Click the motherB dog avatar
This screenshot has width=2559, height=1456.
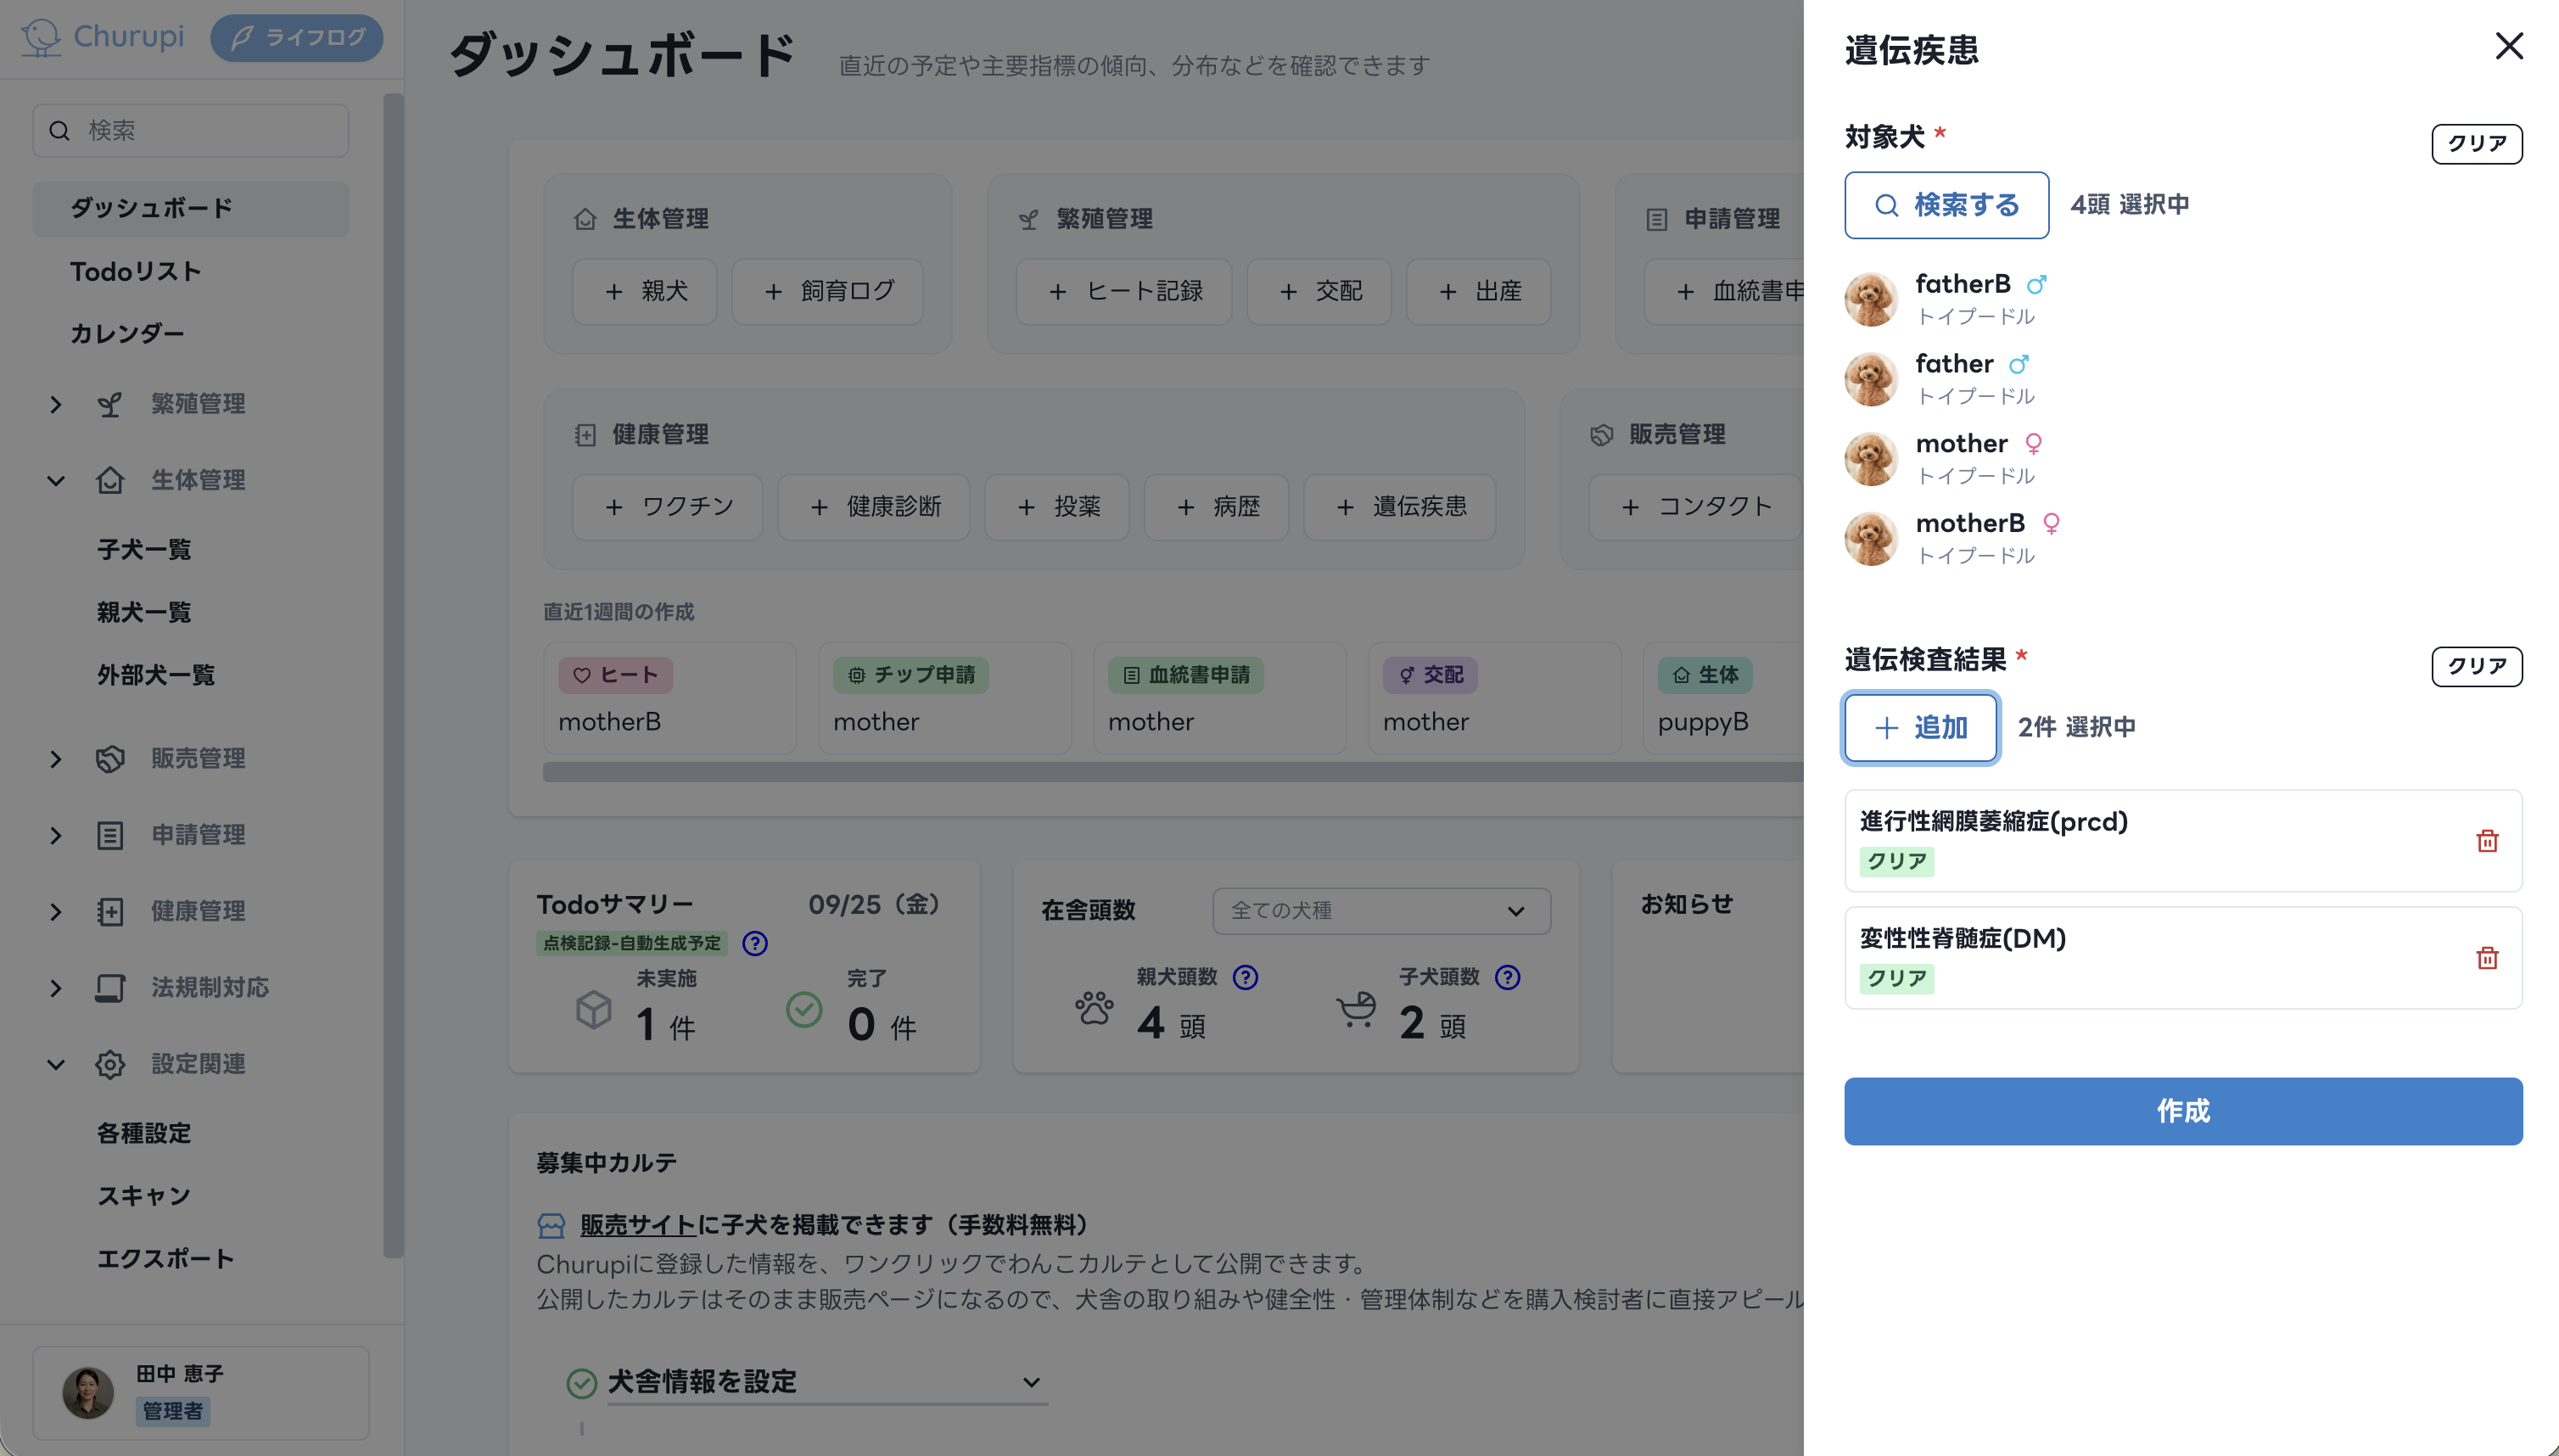pyautogui.click(x=1870, y=539)
